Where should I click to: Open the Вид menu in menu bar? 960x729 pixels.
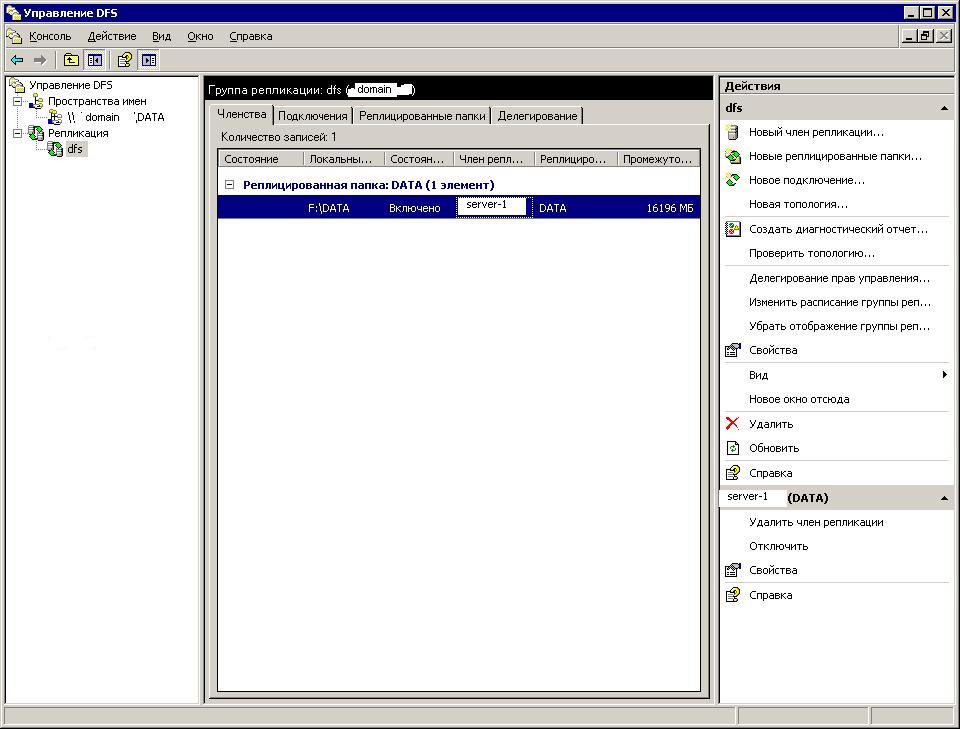(162, 36)
